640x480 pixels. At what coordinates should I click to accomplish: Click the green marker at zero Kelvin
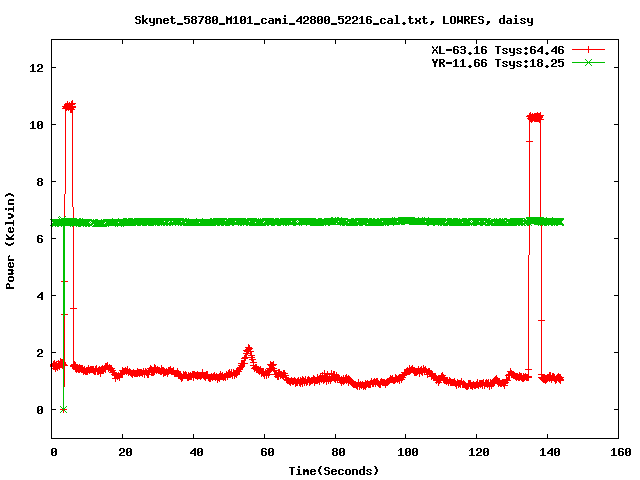point(63,410)
